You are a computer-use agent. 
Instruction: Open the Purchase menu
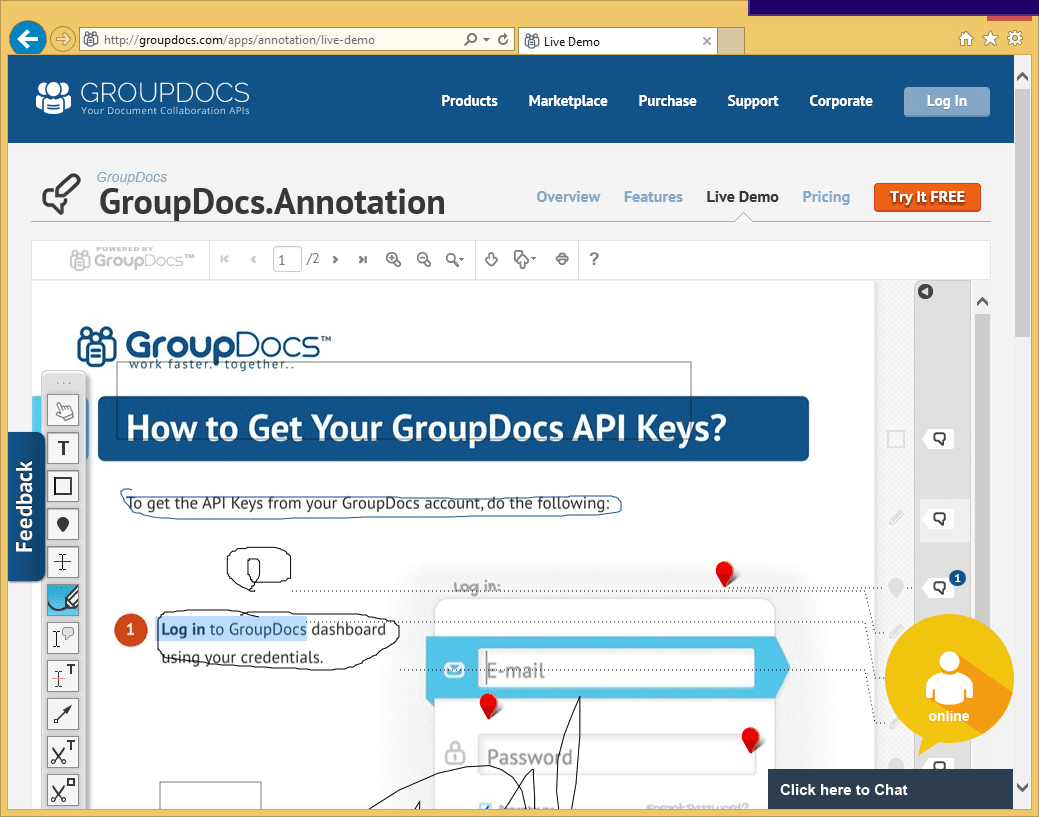[667, 101]
